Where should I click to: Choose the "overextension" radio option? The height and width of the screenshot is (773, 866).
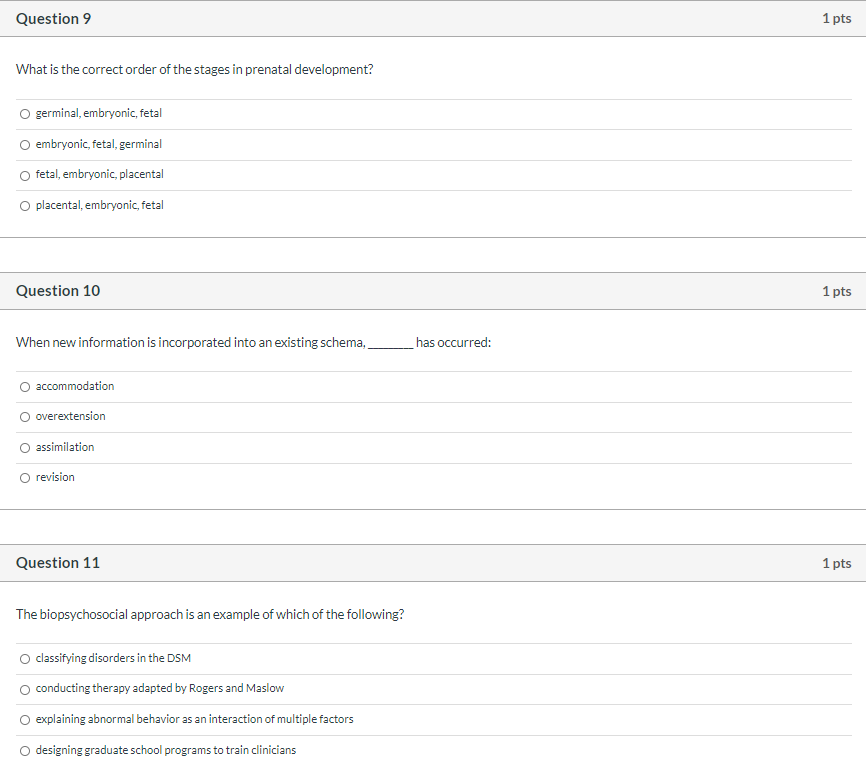pyautogui.click(x=25, y=417)
